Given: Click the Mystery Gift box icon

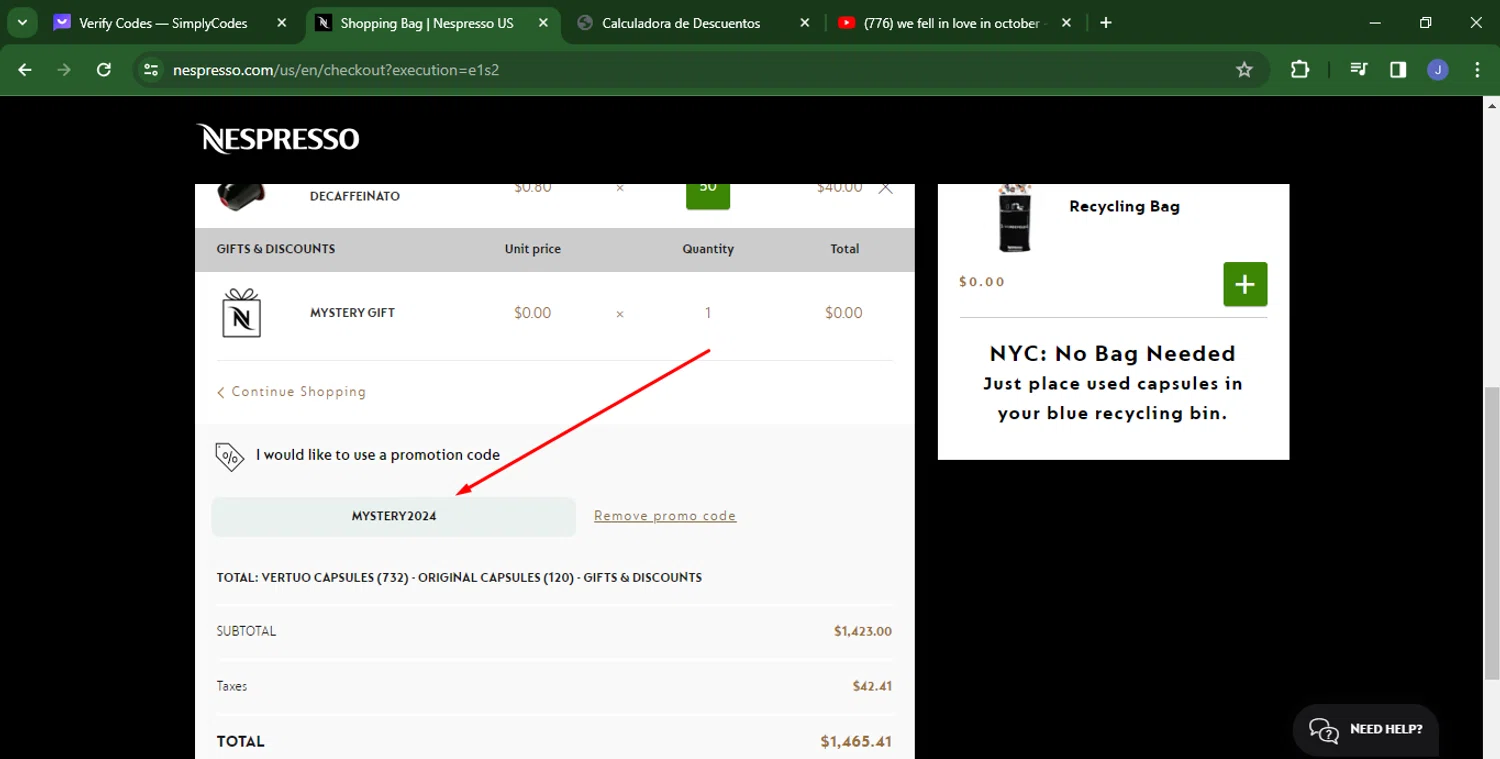Looking at the screenshot, I should click(241, 313).
